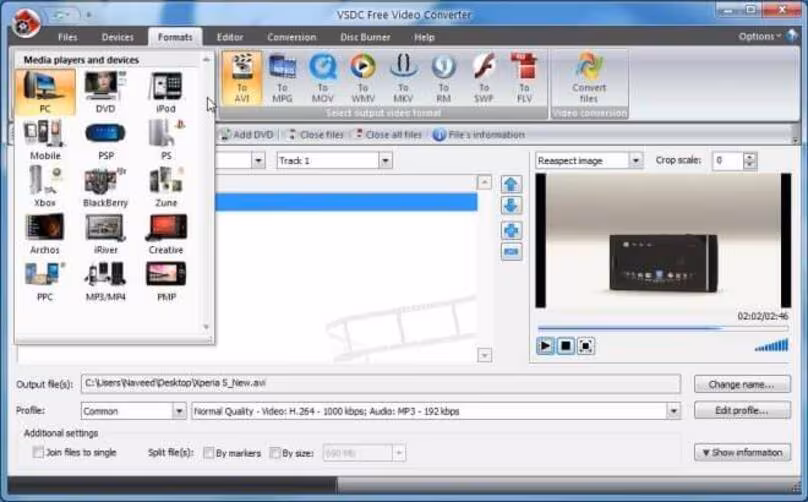Pick the Mobile device icon

[x=45, y=139]
